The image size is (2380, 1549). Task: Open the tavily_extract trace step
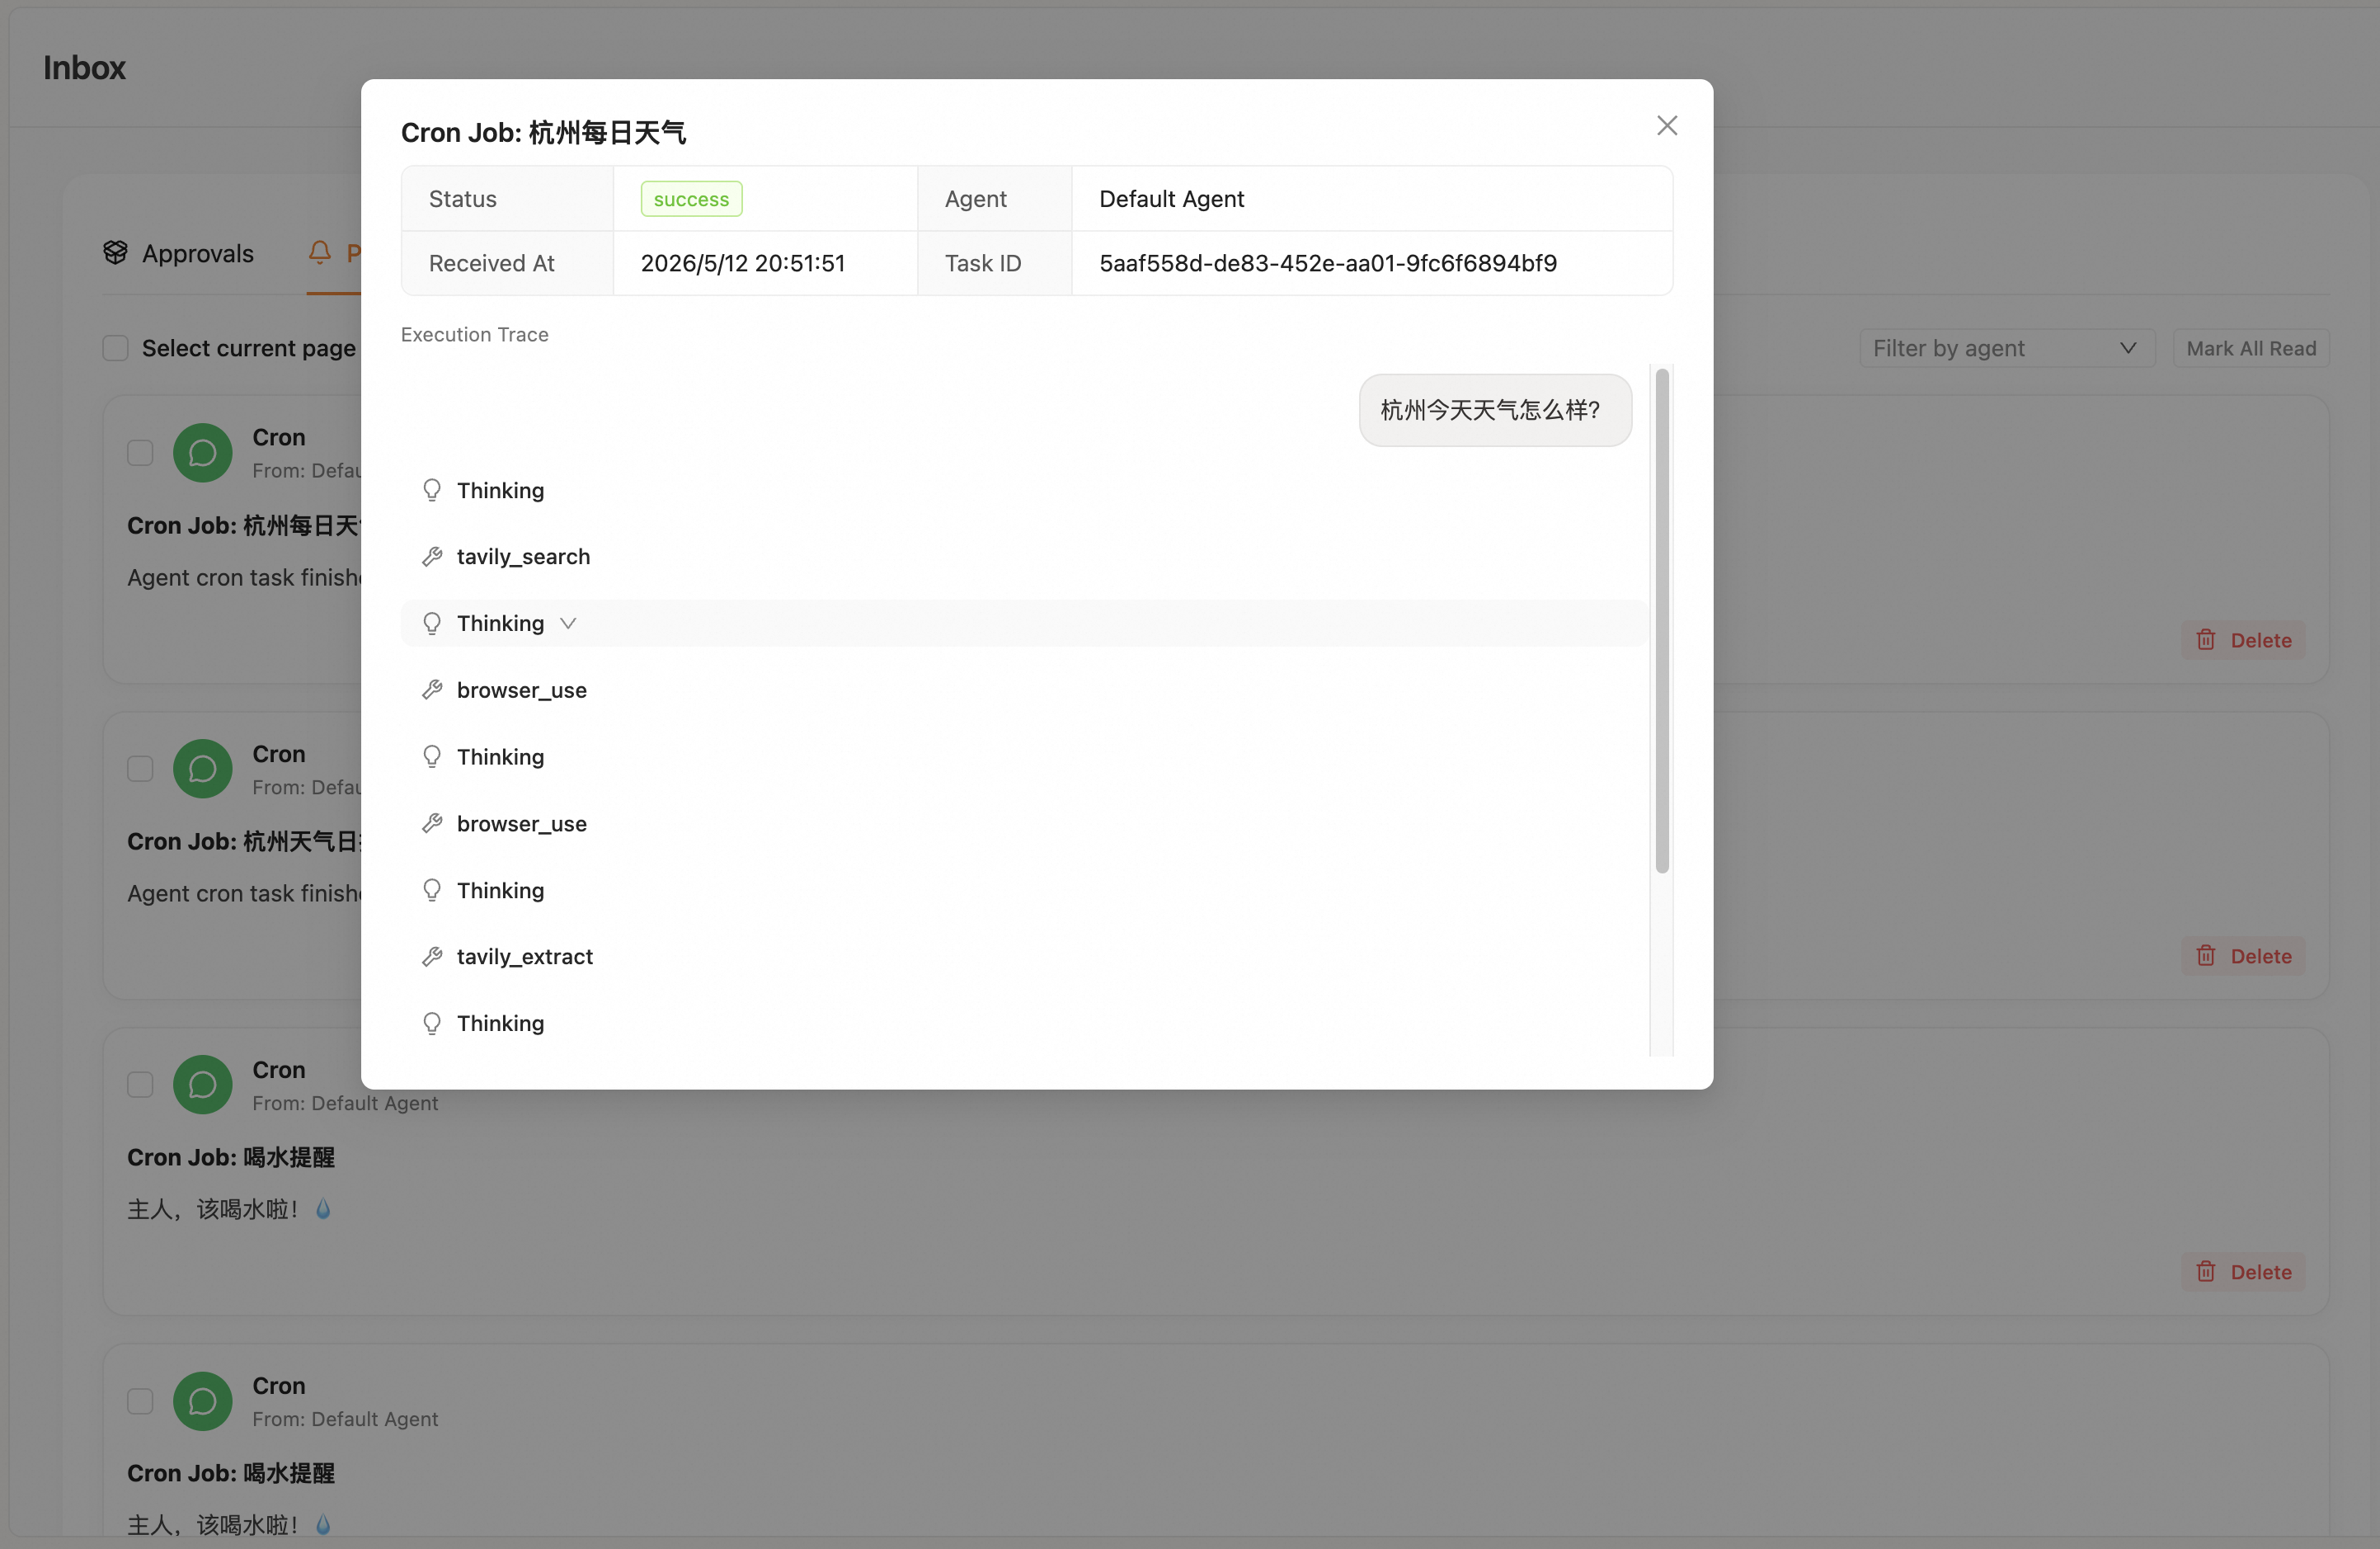tap(1024, 957)
